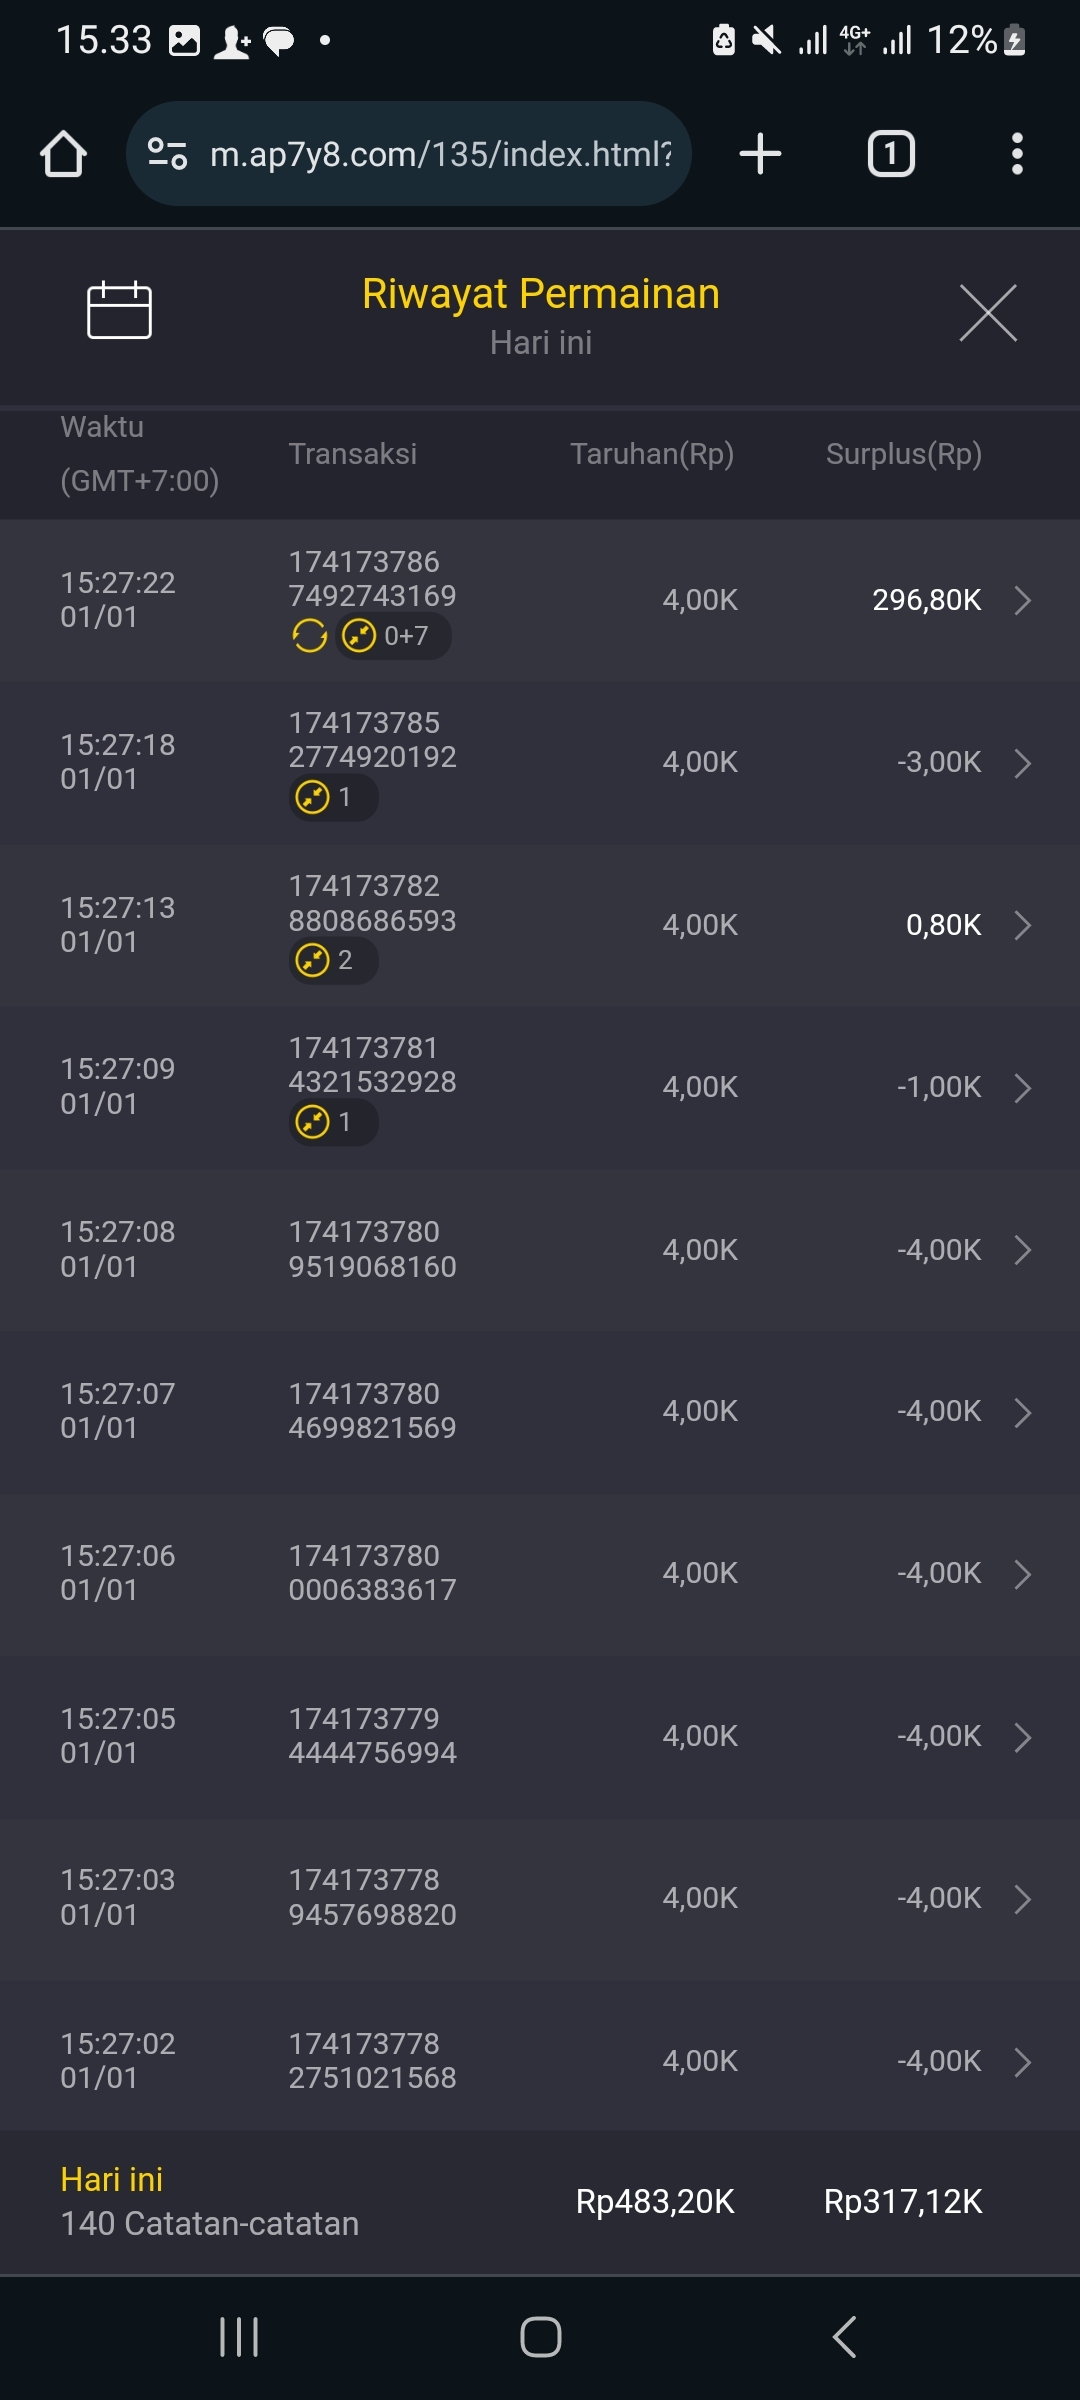Expand the 0,80K surplus row chevron

[x=1021, y=925]
